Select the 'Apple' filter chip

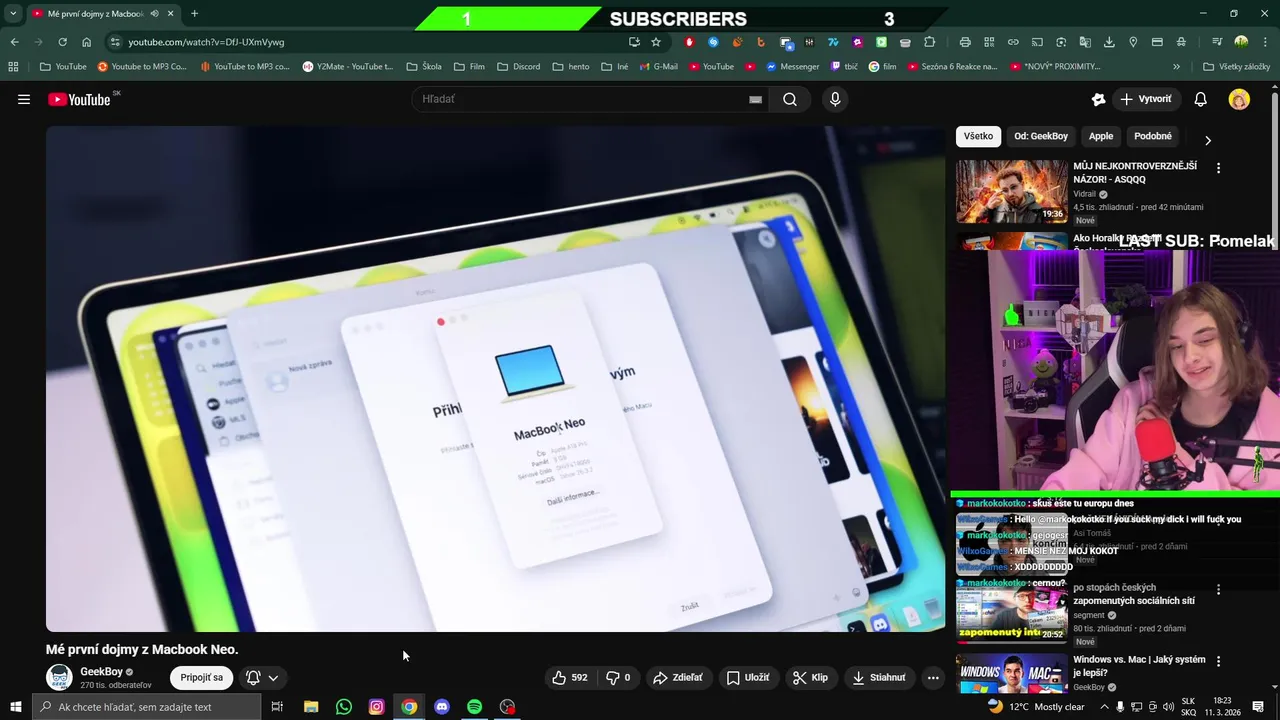pos(1101,136)
